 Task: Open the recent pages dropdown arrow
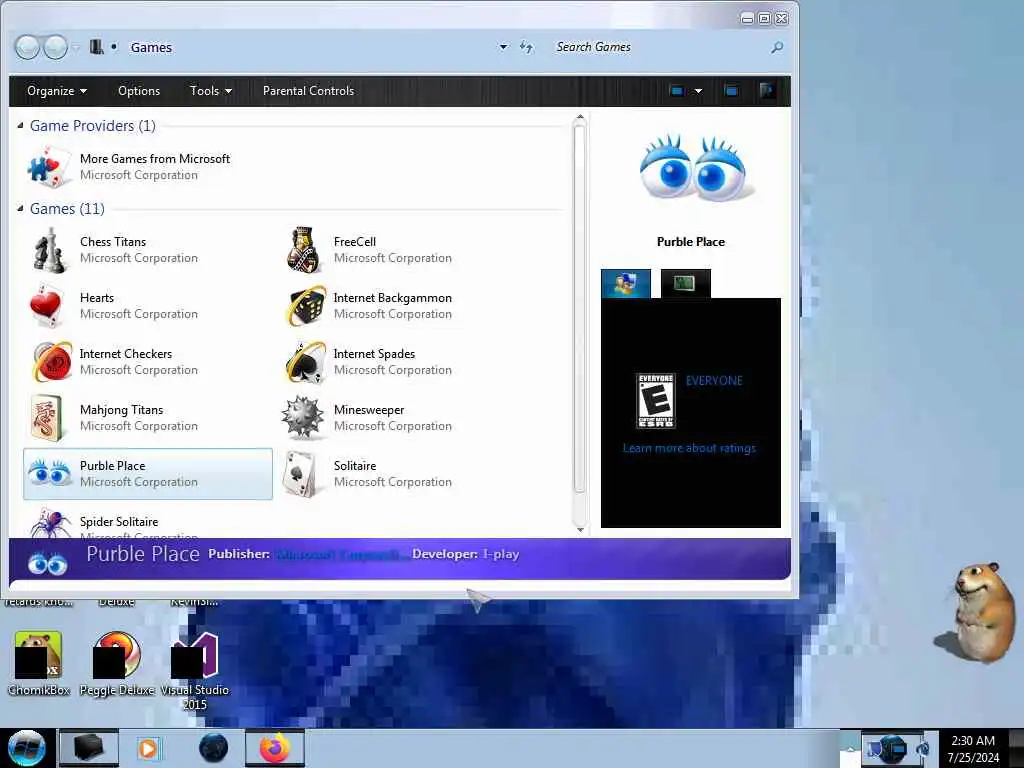(76, 47)
